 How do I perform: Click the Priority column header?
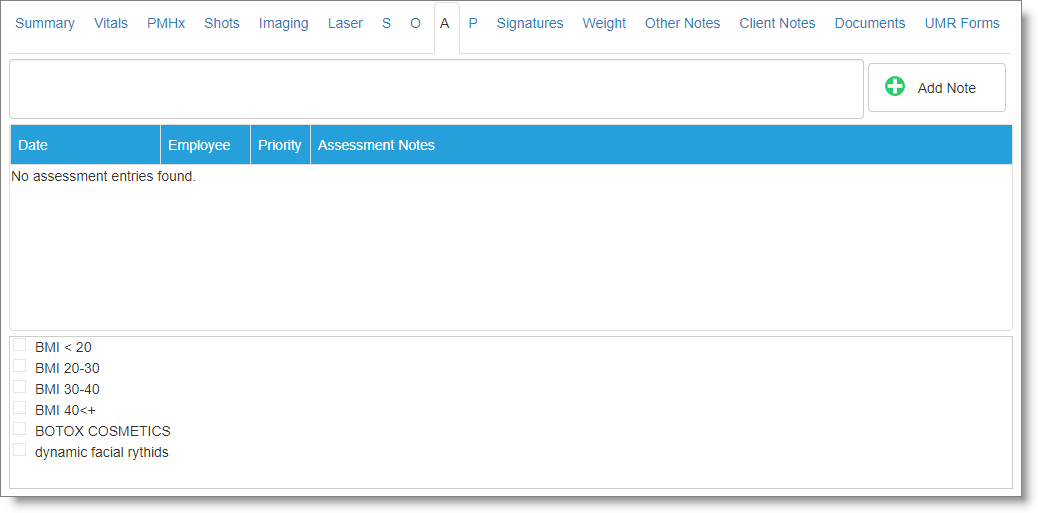pyautogui.click(x=280, y=145)
